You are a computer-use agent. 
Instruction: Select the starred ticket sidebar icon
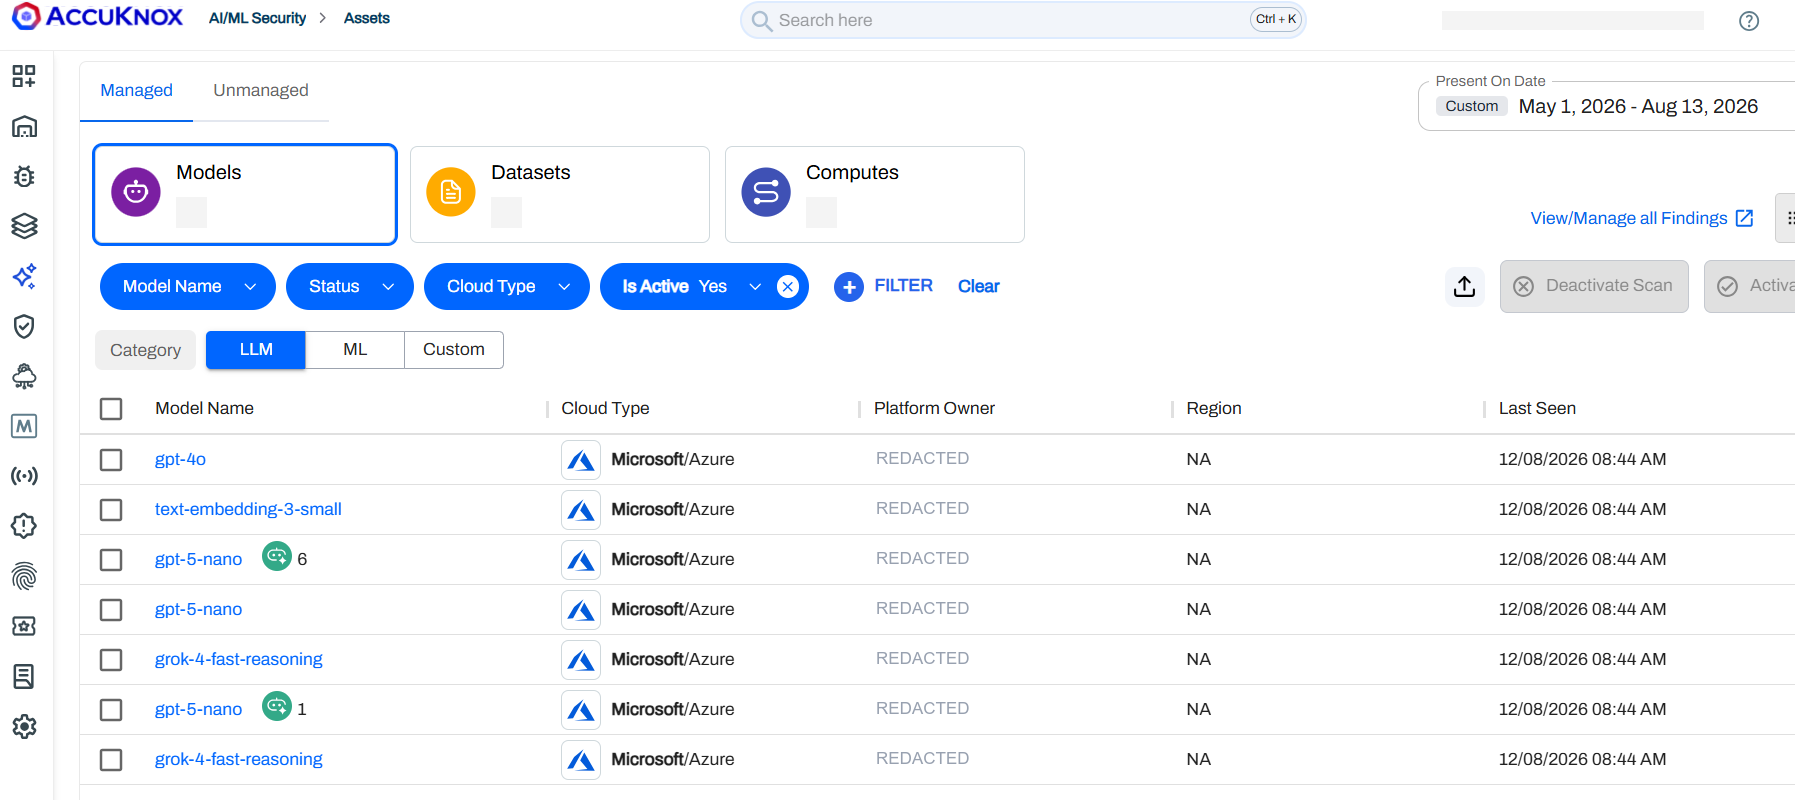tap(24, 626)
